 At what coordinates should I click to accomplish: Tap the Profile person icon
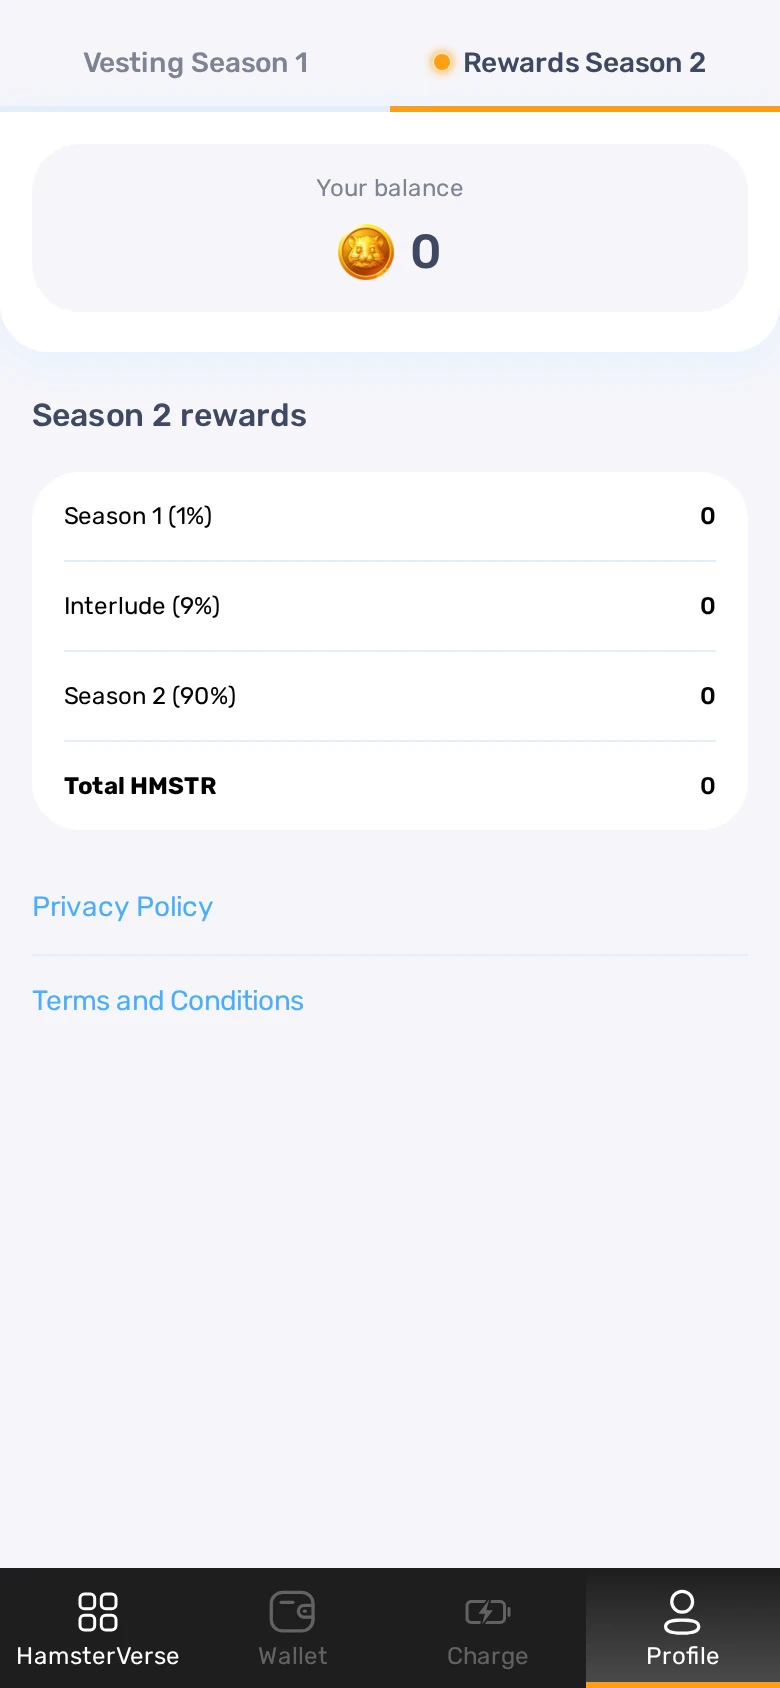pos(682,1612)
